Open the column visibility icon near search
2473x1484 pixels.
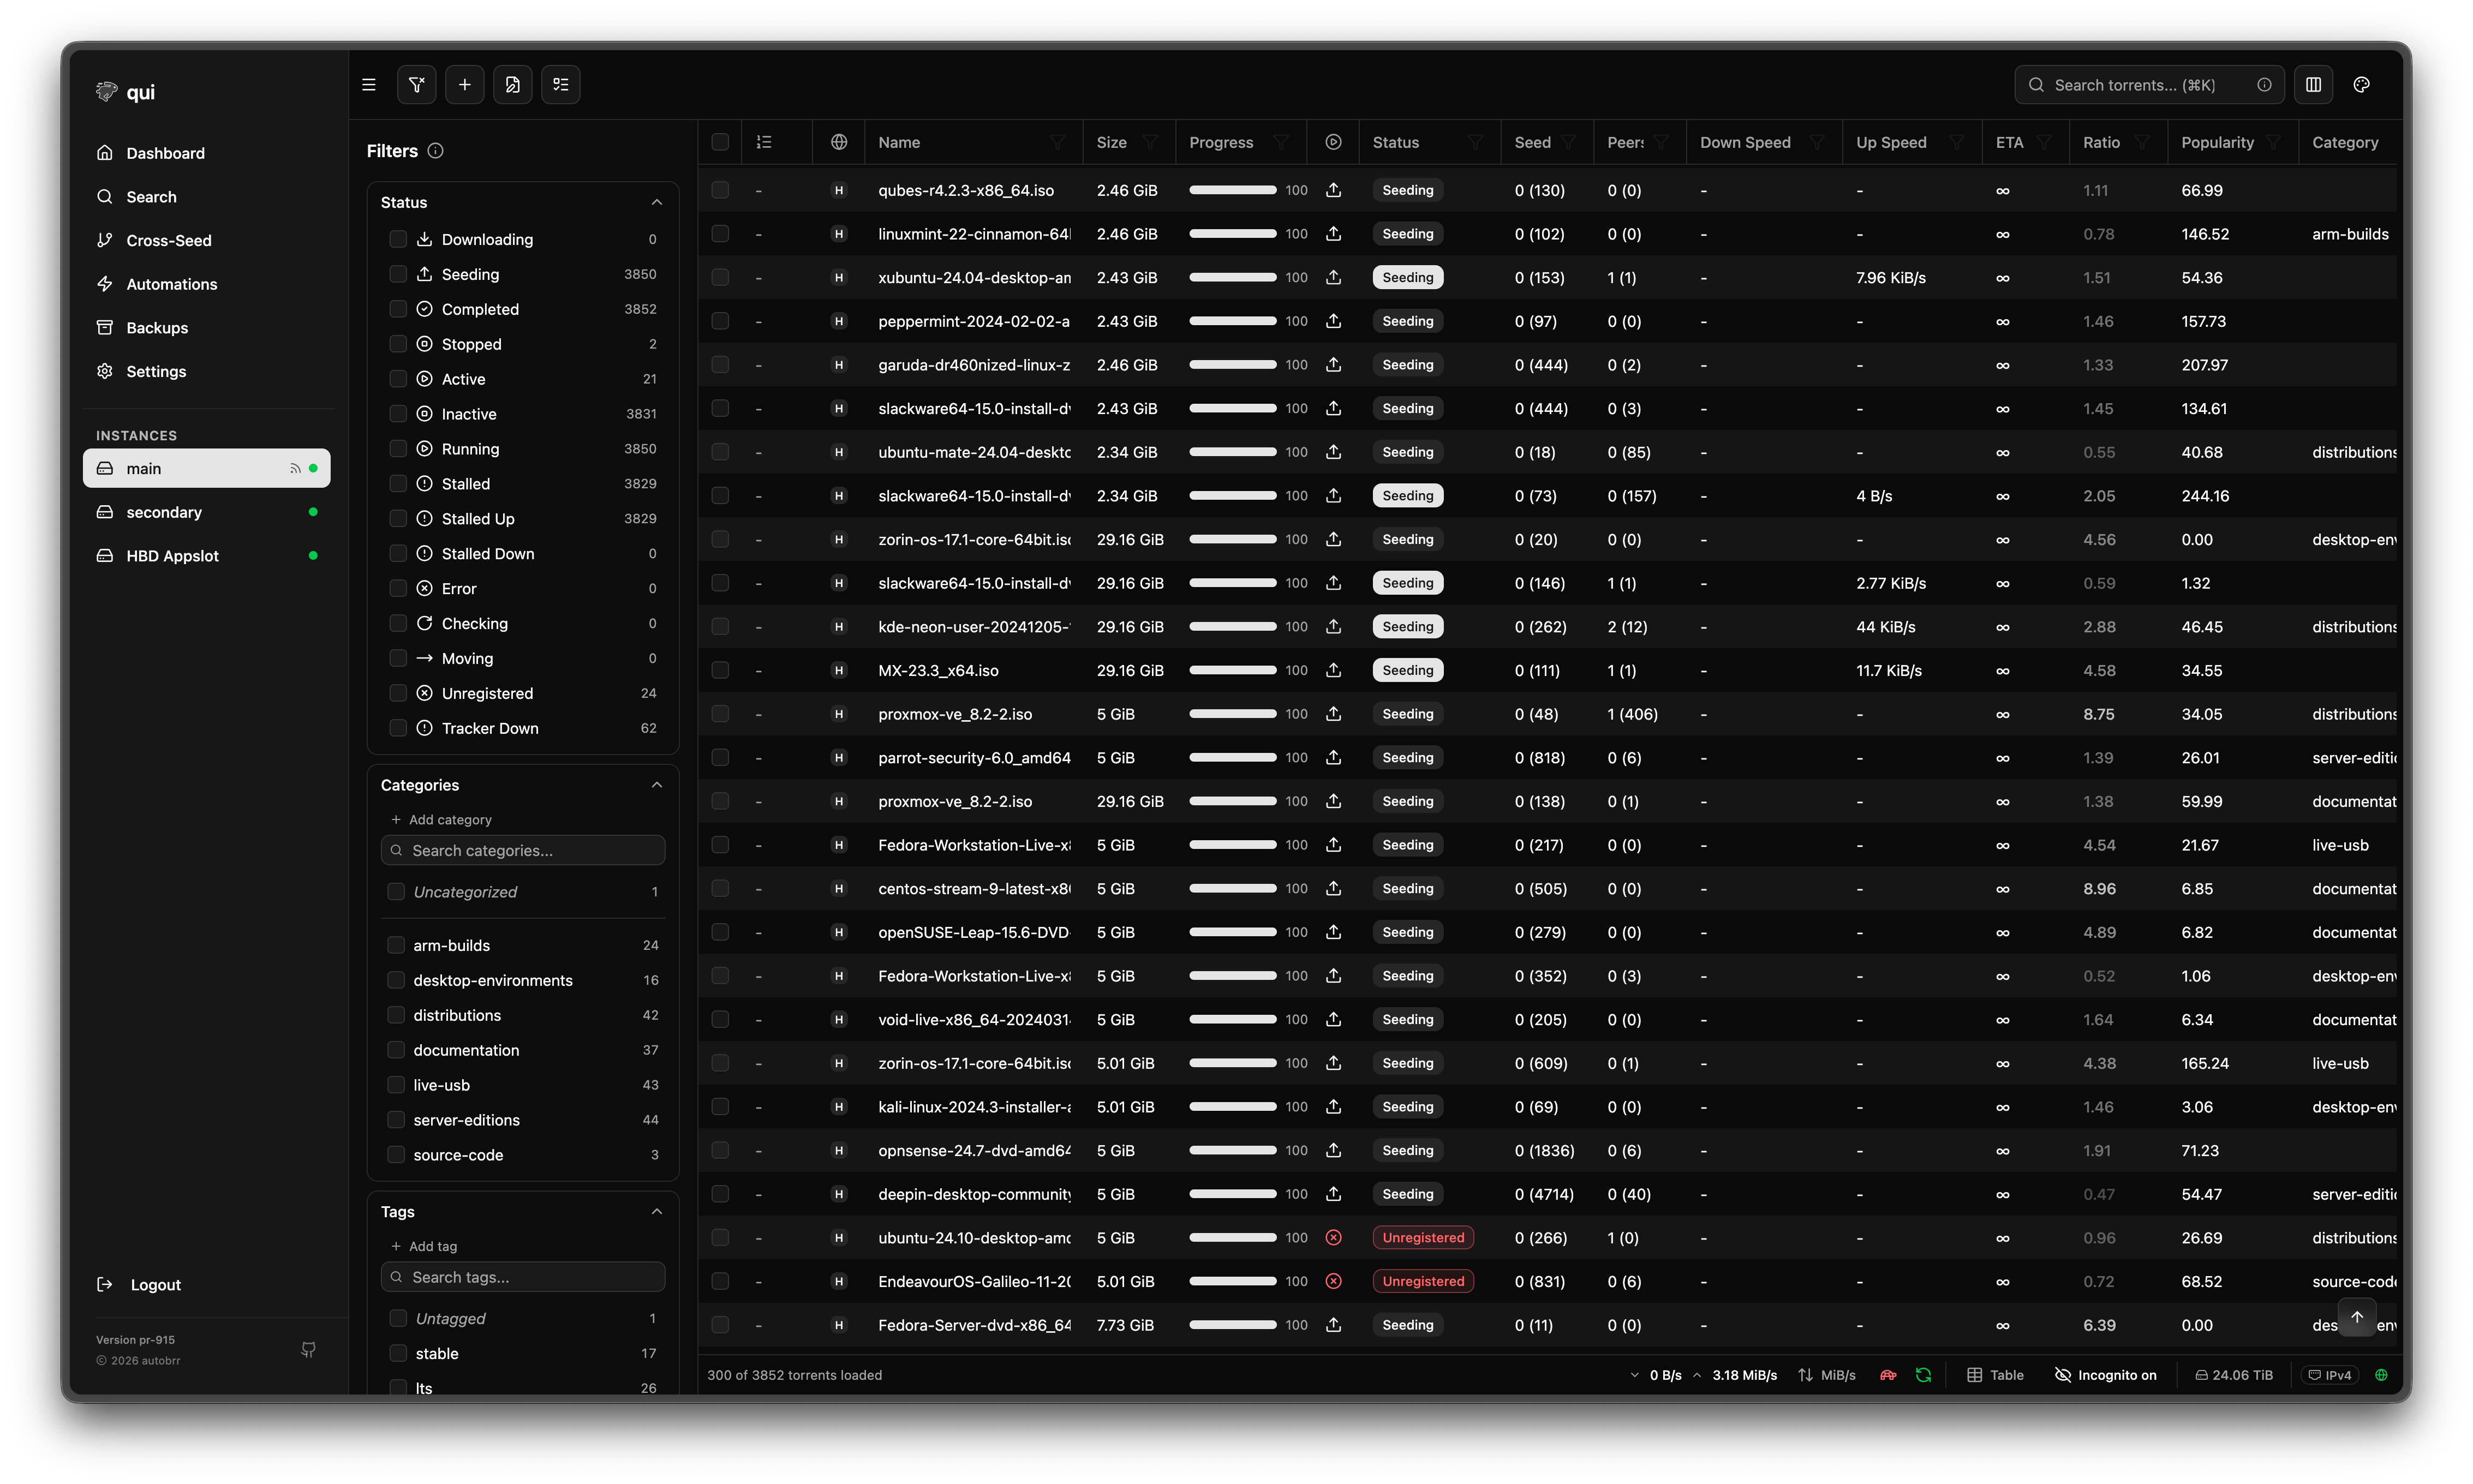(2313, 85)
